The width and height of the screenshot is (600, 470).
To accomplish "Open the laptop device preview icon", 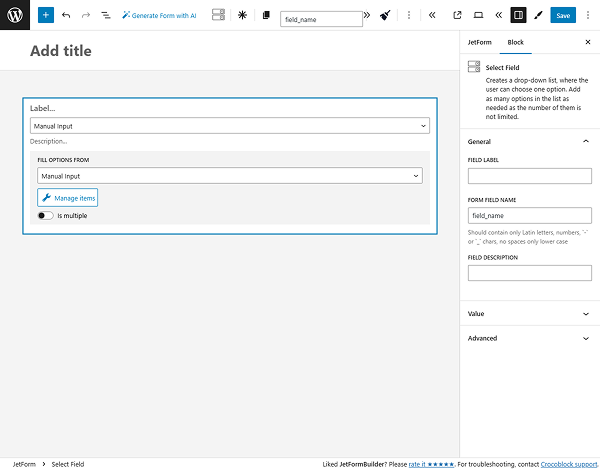I will (478, 15).
